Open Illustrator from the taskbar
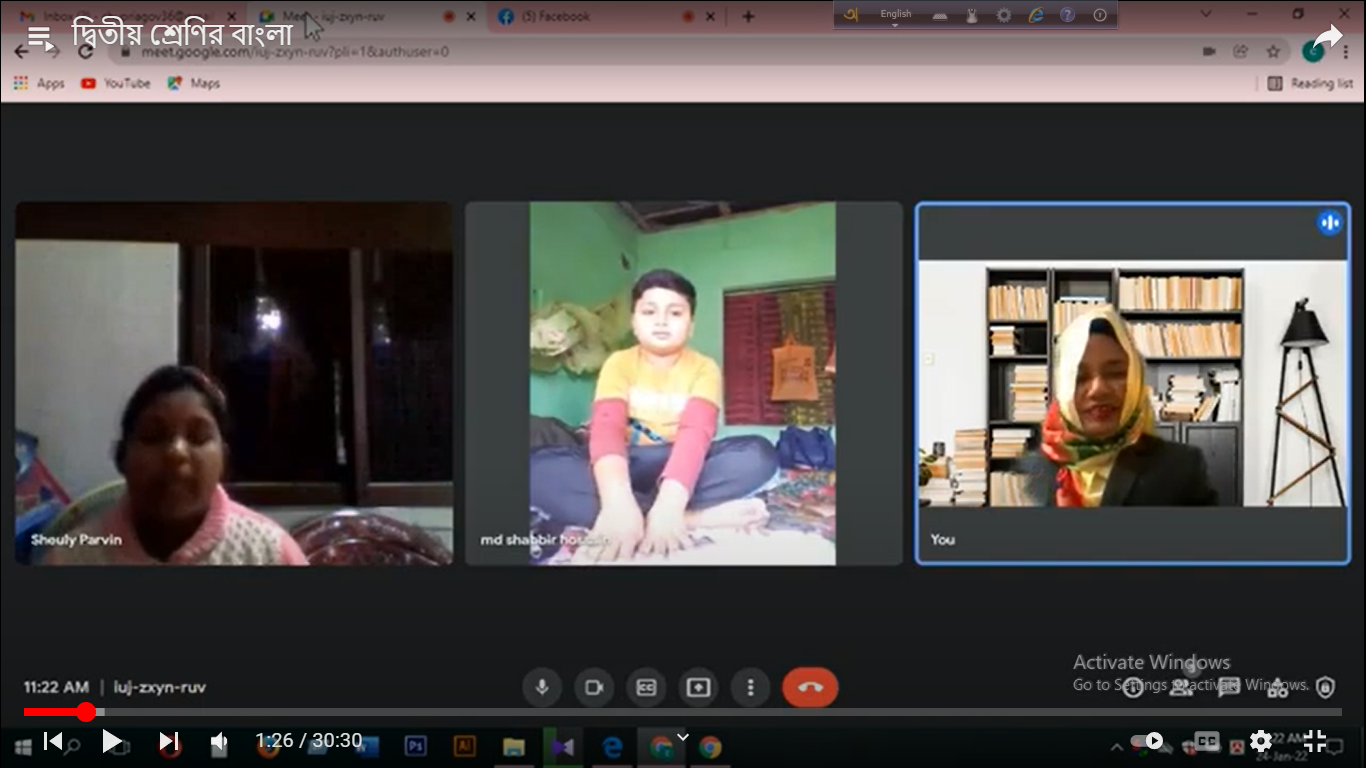The width and height of the screenshot is (1366, 768). (x=464, y=747)
